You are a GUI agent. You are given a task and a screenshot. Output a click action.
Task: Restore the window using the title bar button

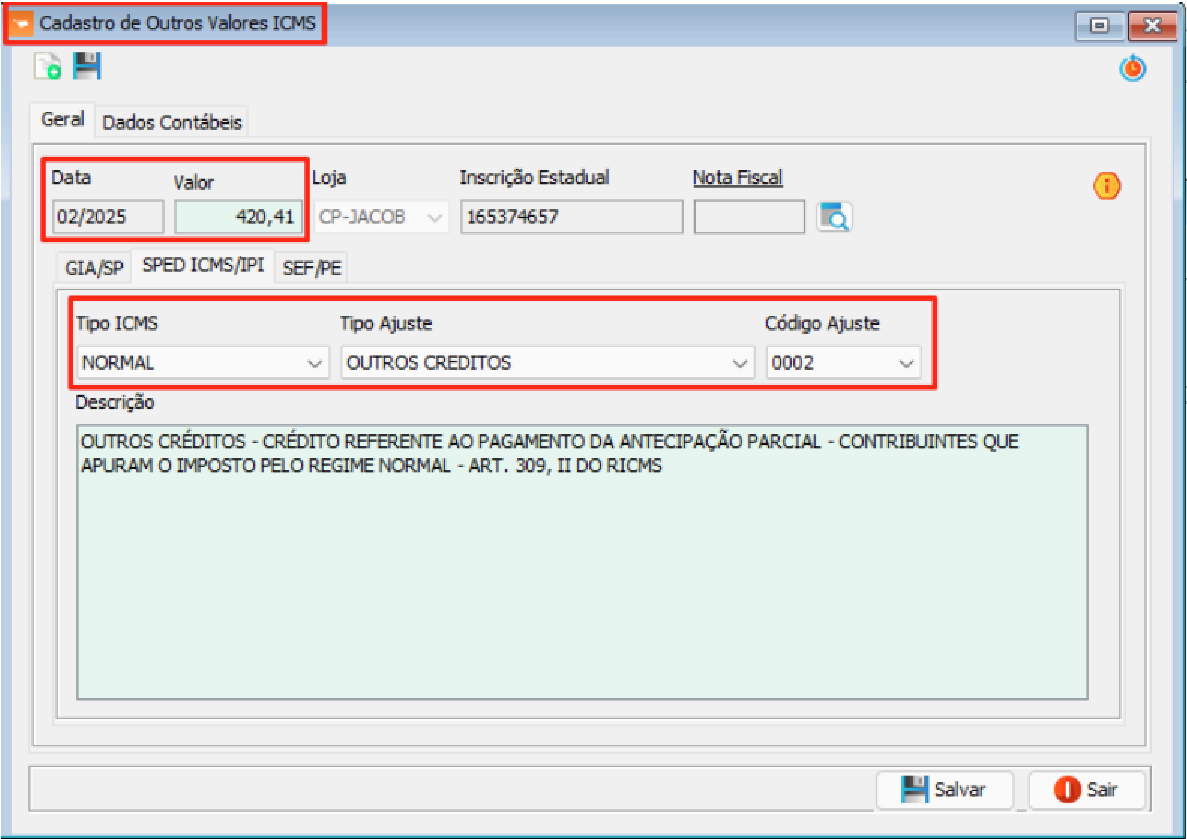coord(1100,26)
